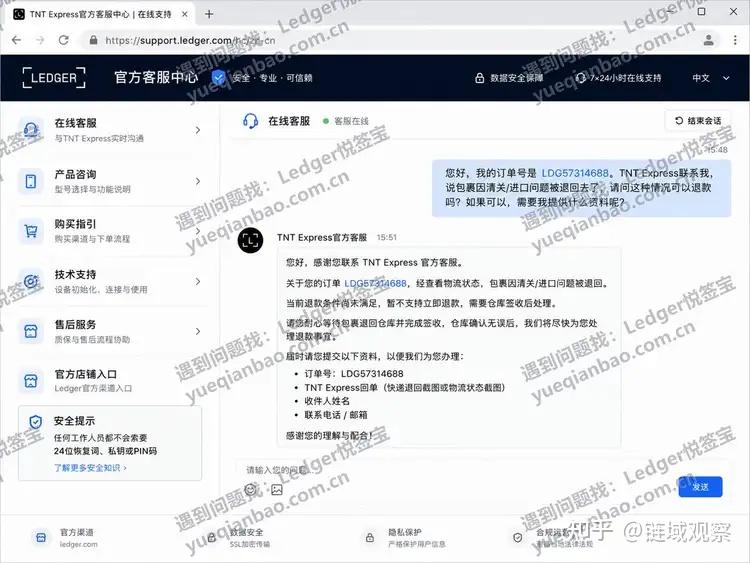This screenshot has width=750, height=563.
Task: Click the image upload icon
Action: tap(277, 489)
